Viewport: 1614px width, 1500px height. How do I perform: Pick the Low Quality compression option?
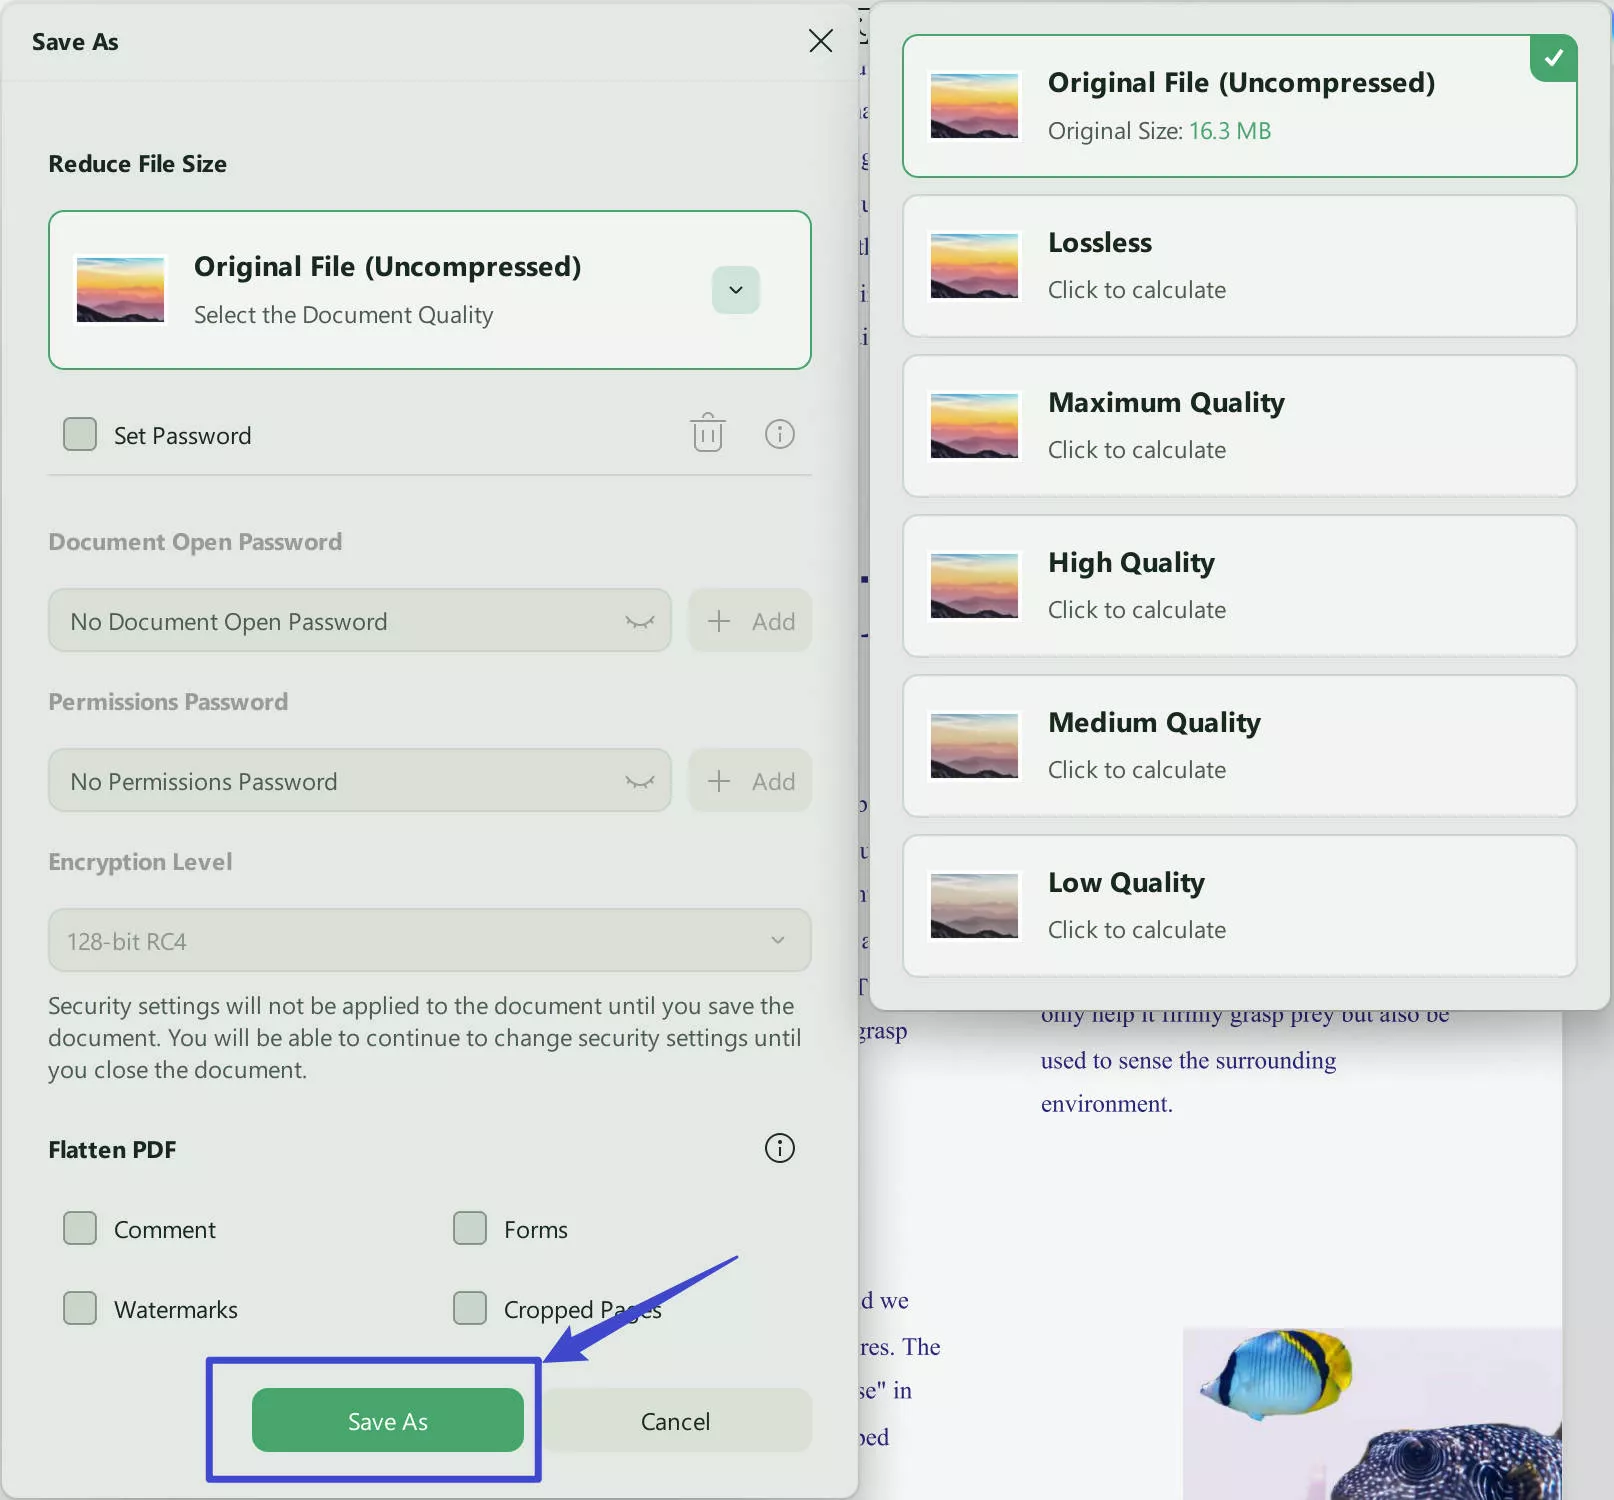(1239, 906)
